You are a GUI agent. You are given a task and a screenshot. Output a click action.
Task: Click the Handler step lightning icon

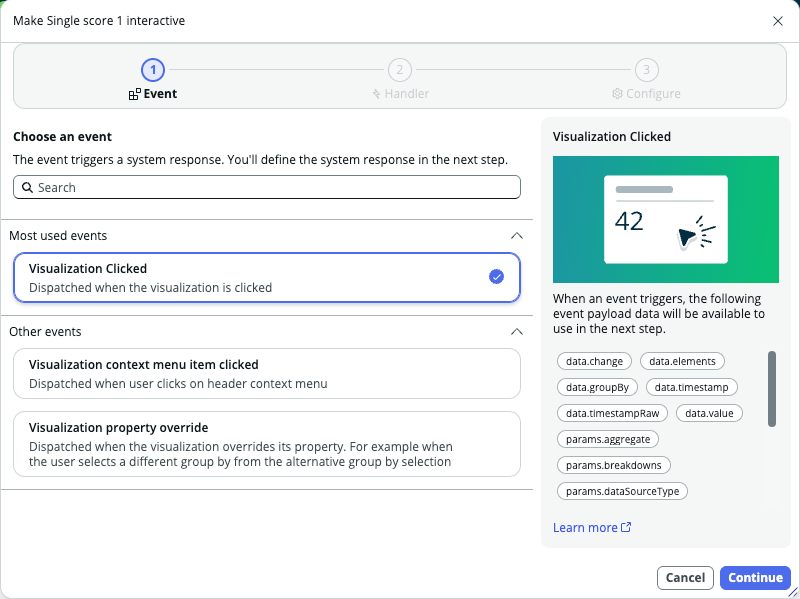377,94
